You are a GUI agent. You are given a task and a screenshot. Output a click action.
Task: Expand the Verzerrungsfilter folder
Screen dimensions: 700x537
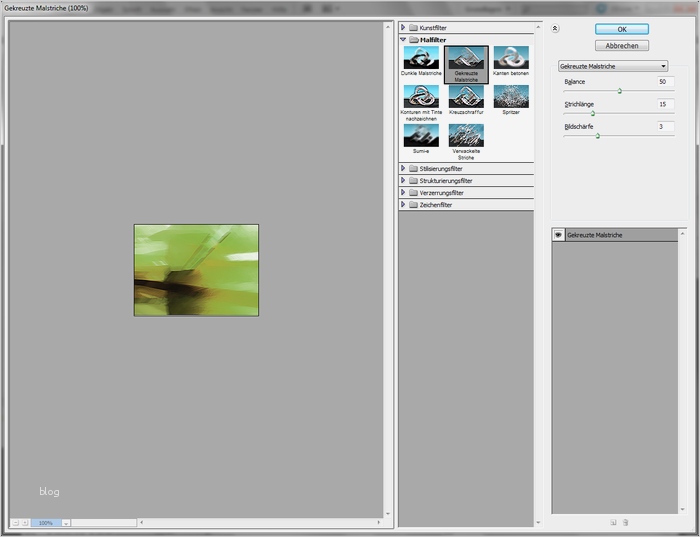[403, 192]
